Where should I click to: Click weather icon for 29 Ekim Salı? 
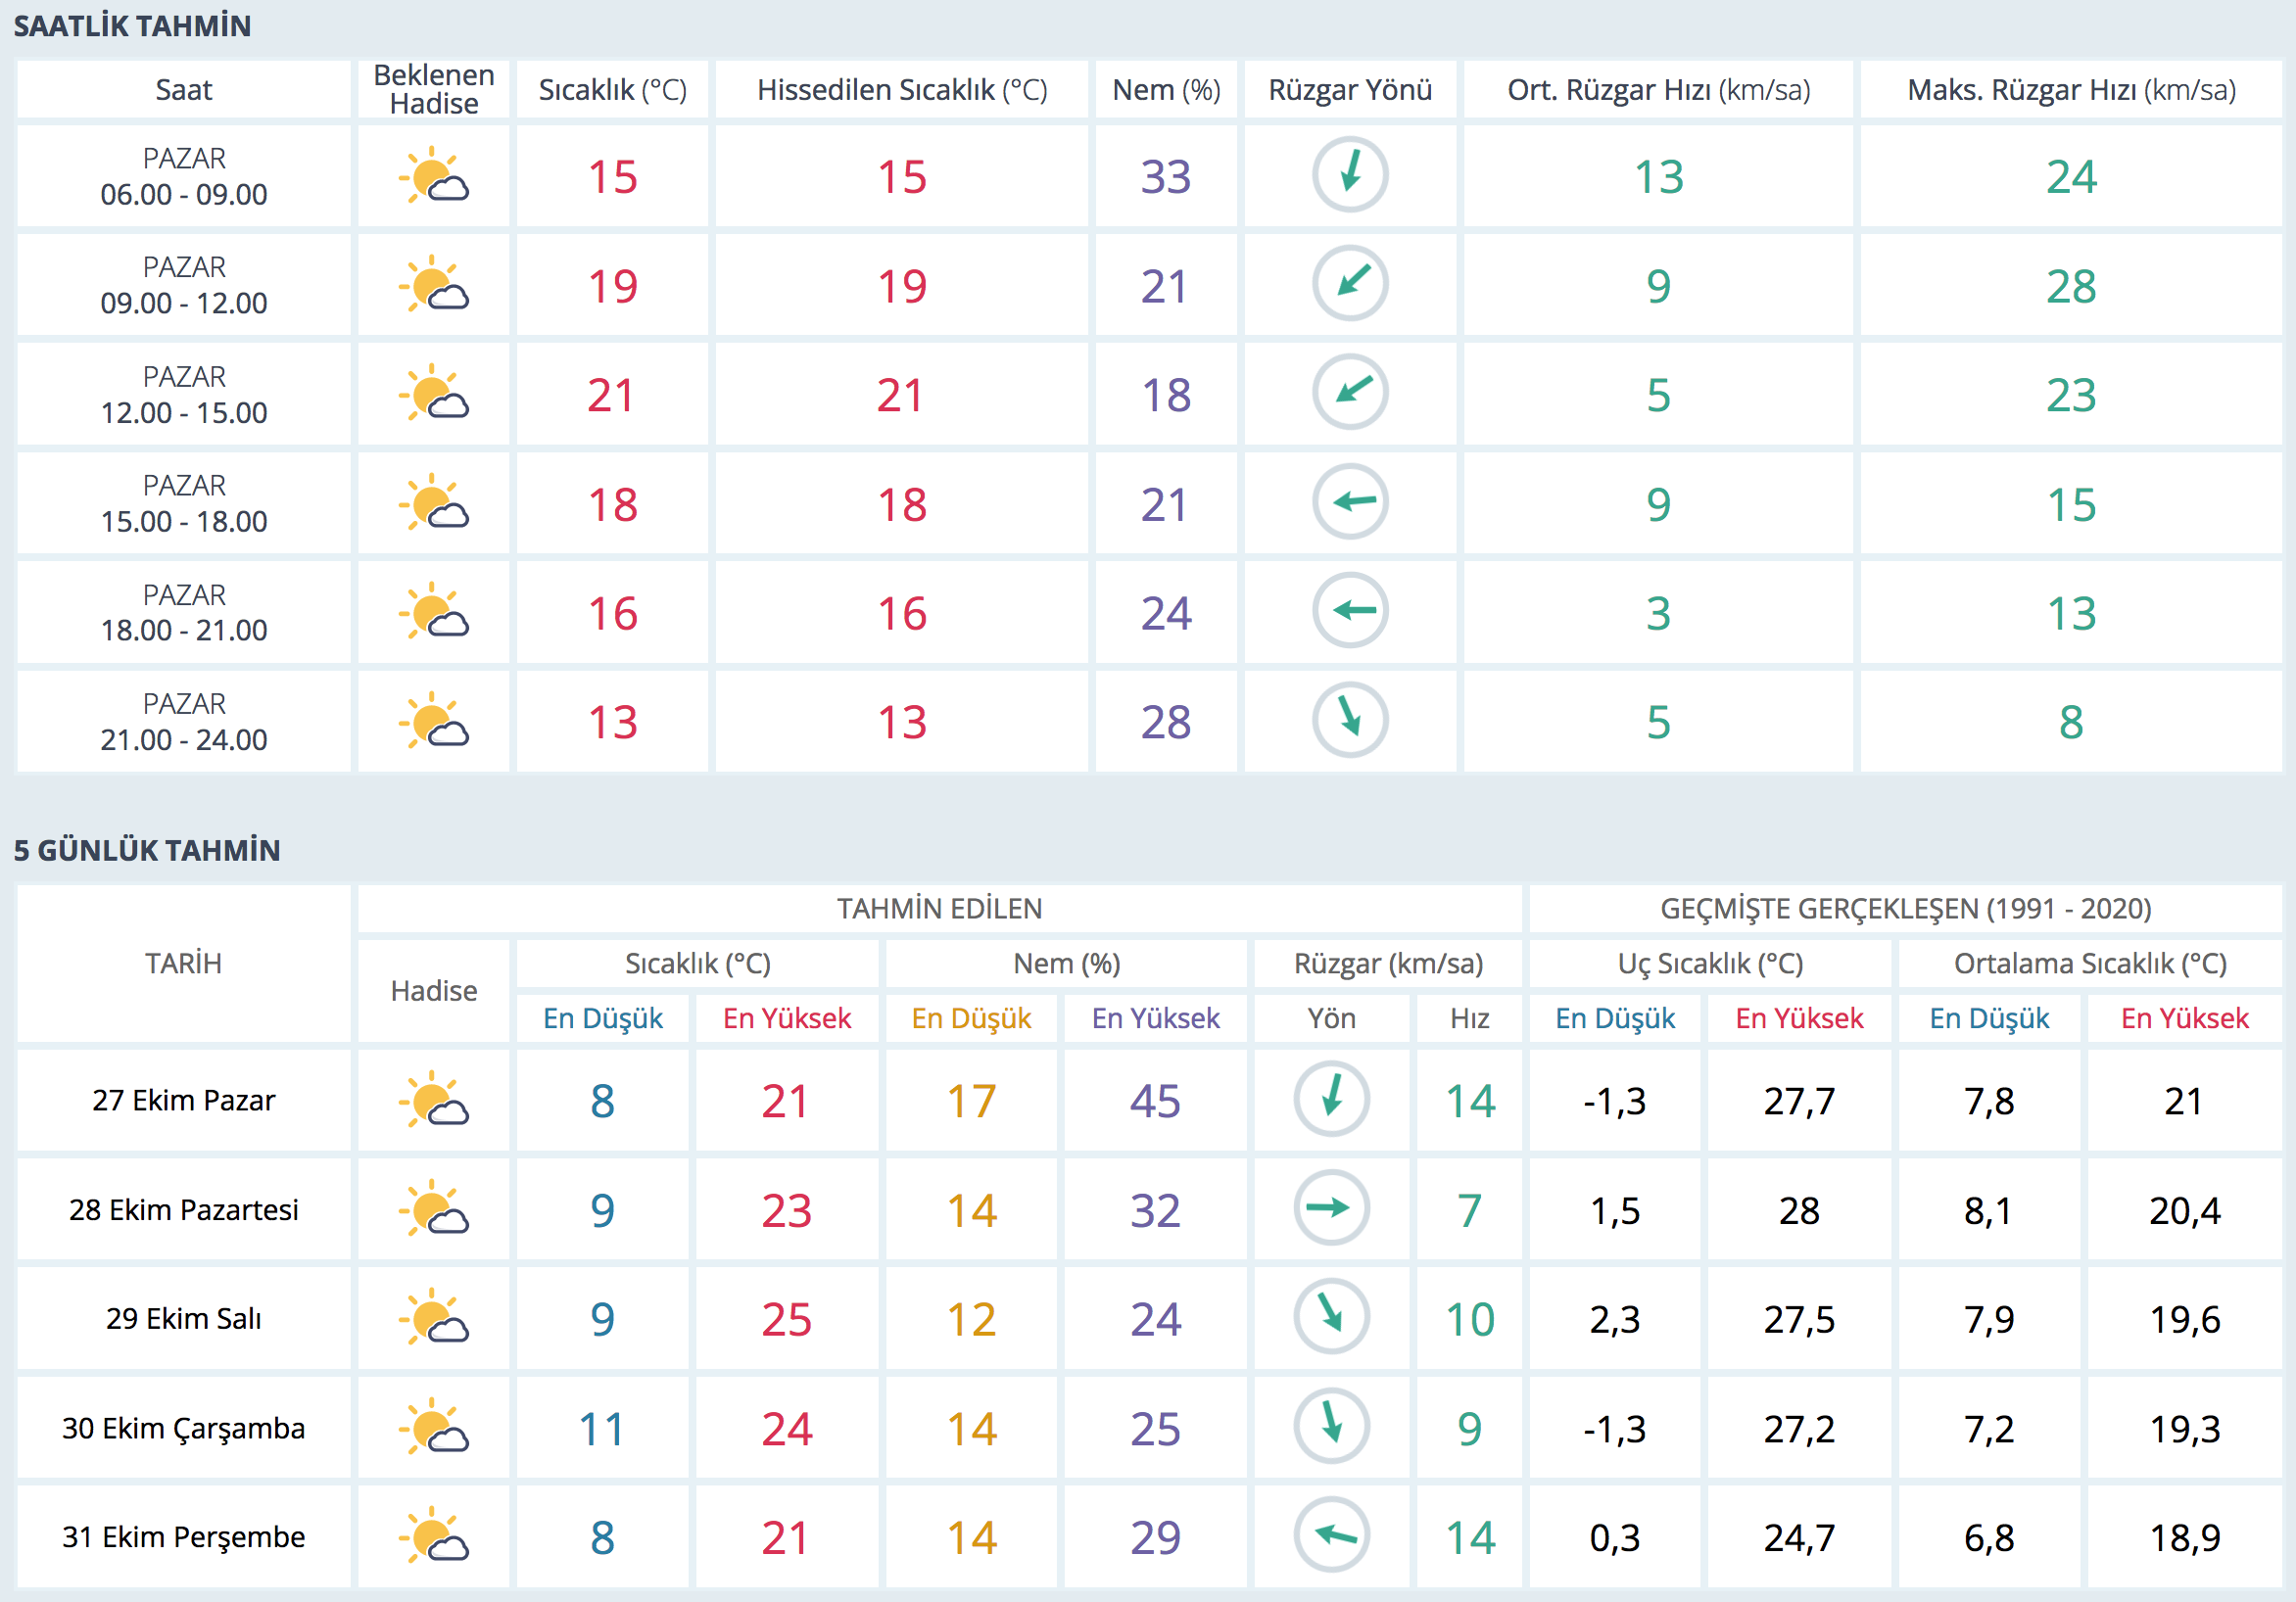pyautogui.click(x=433, y=1318)
